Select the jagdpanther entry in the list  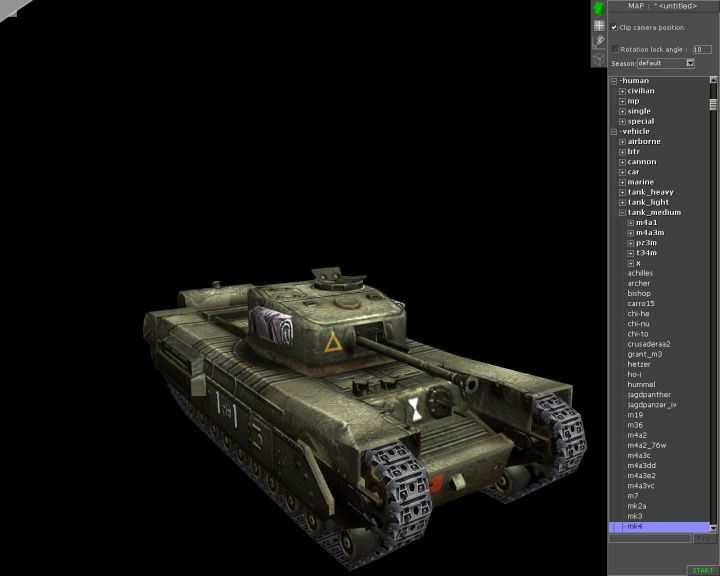coord(649,394)
